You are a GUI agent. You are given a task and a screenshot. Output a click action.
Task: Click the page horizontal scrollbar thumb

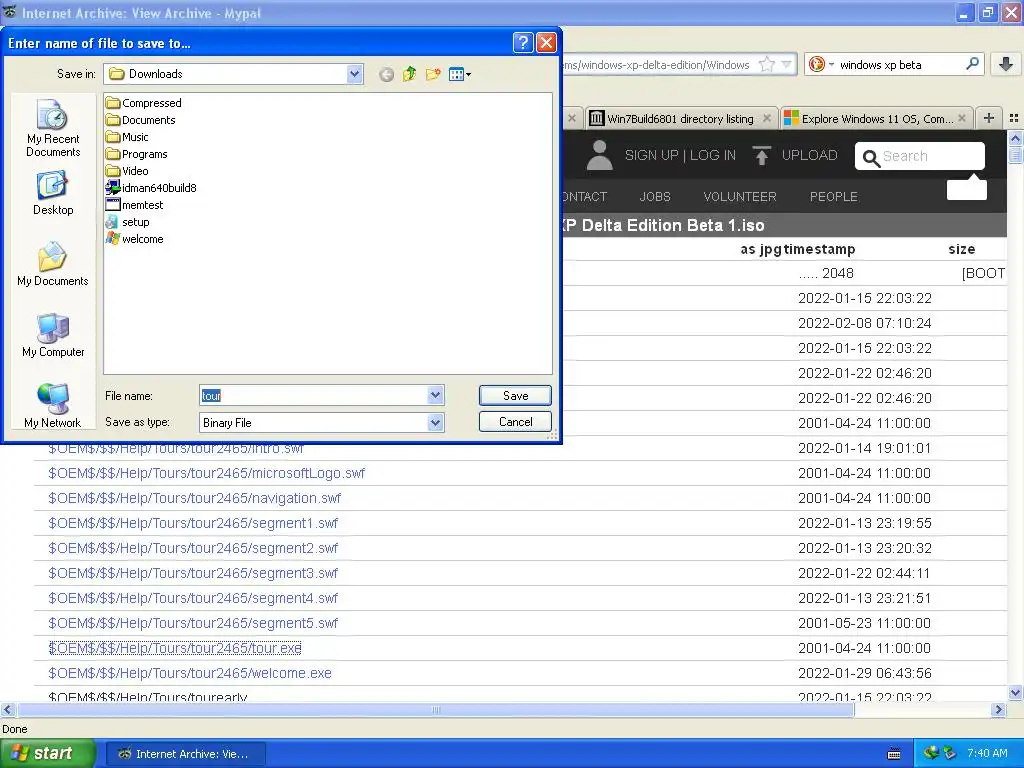(x=436, y=709)
